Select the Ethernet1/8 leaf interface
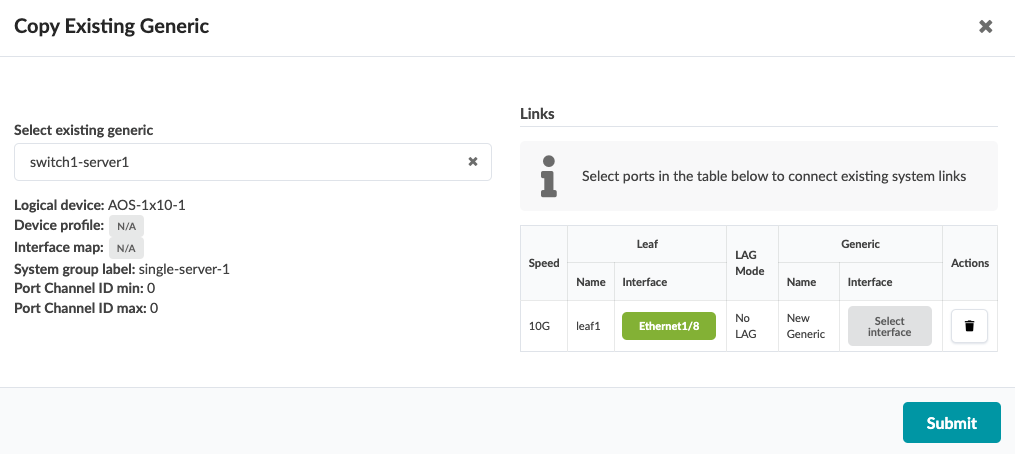This screenshot has width=1015, height=454. click(x=668, y=326)
